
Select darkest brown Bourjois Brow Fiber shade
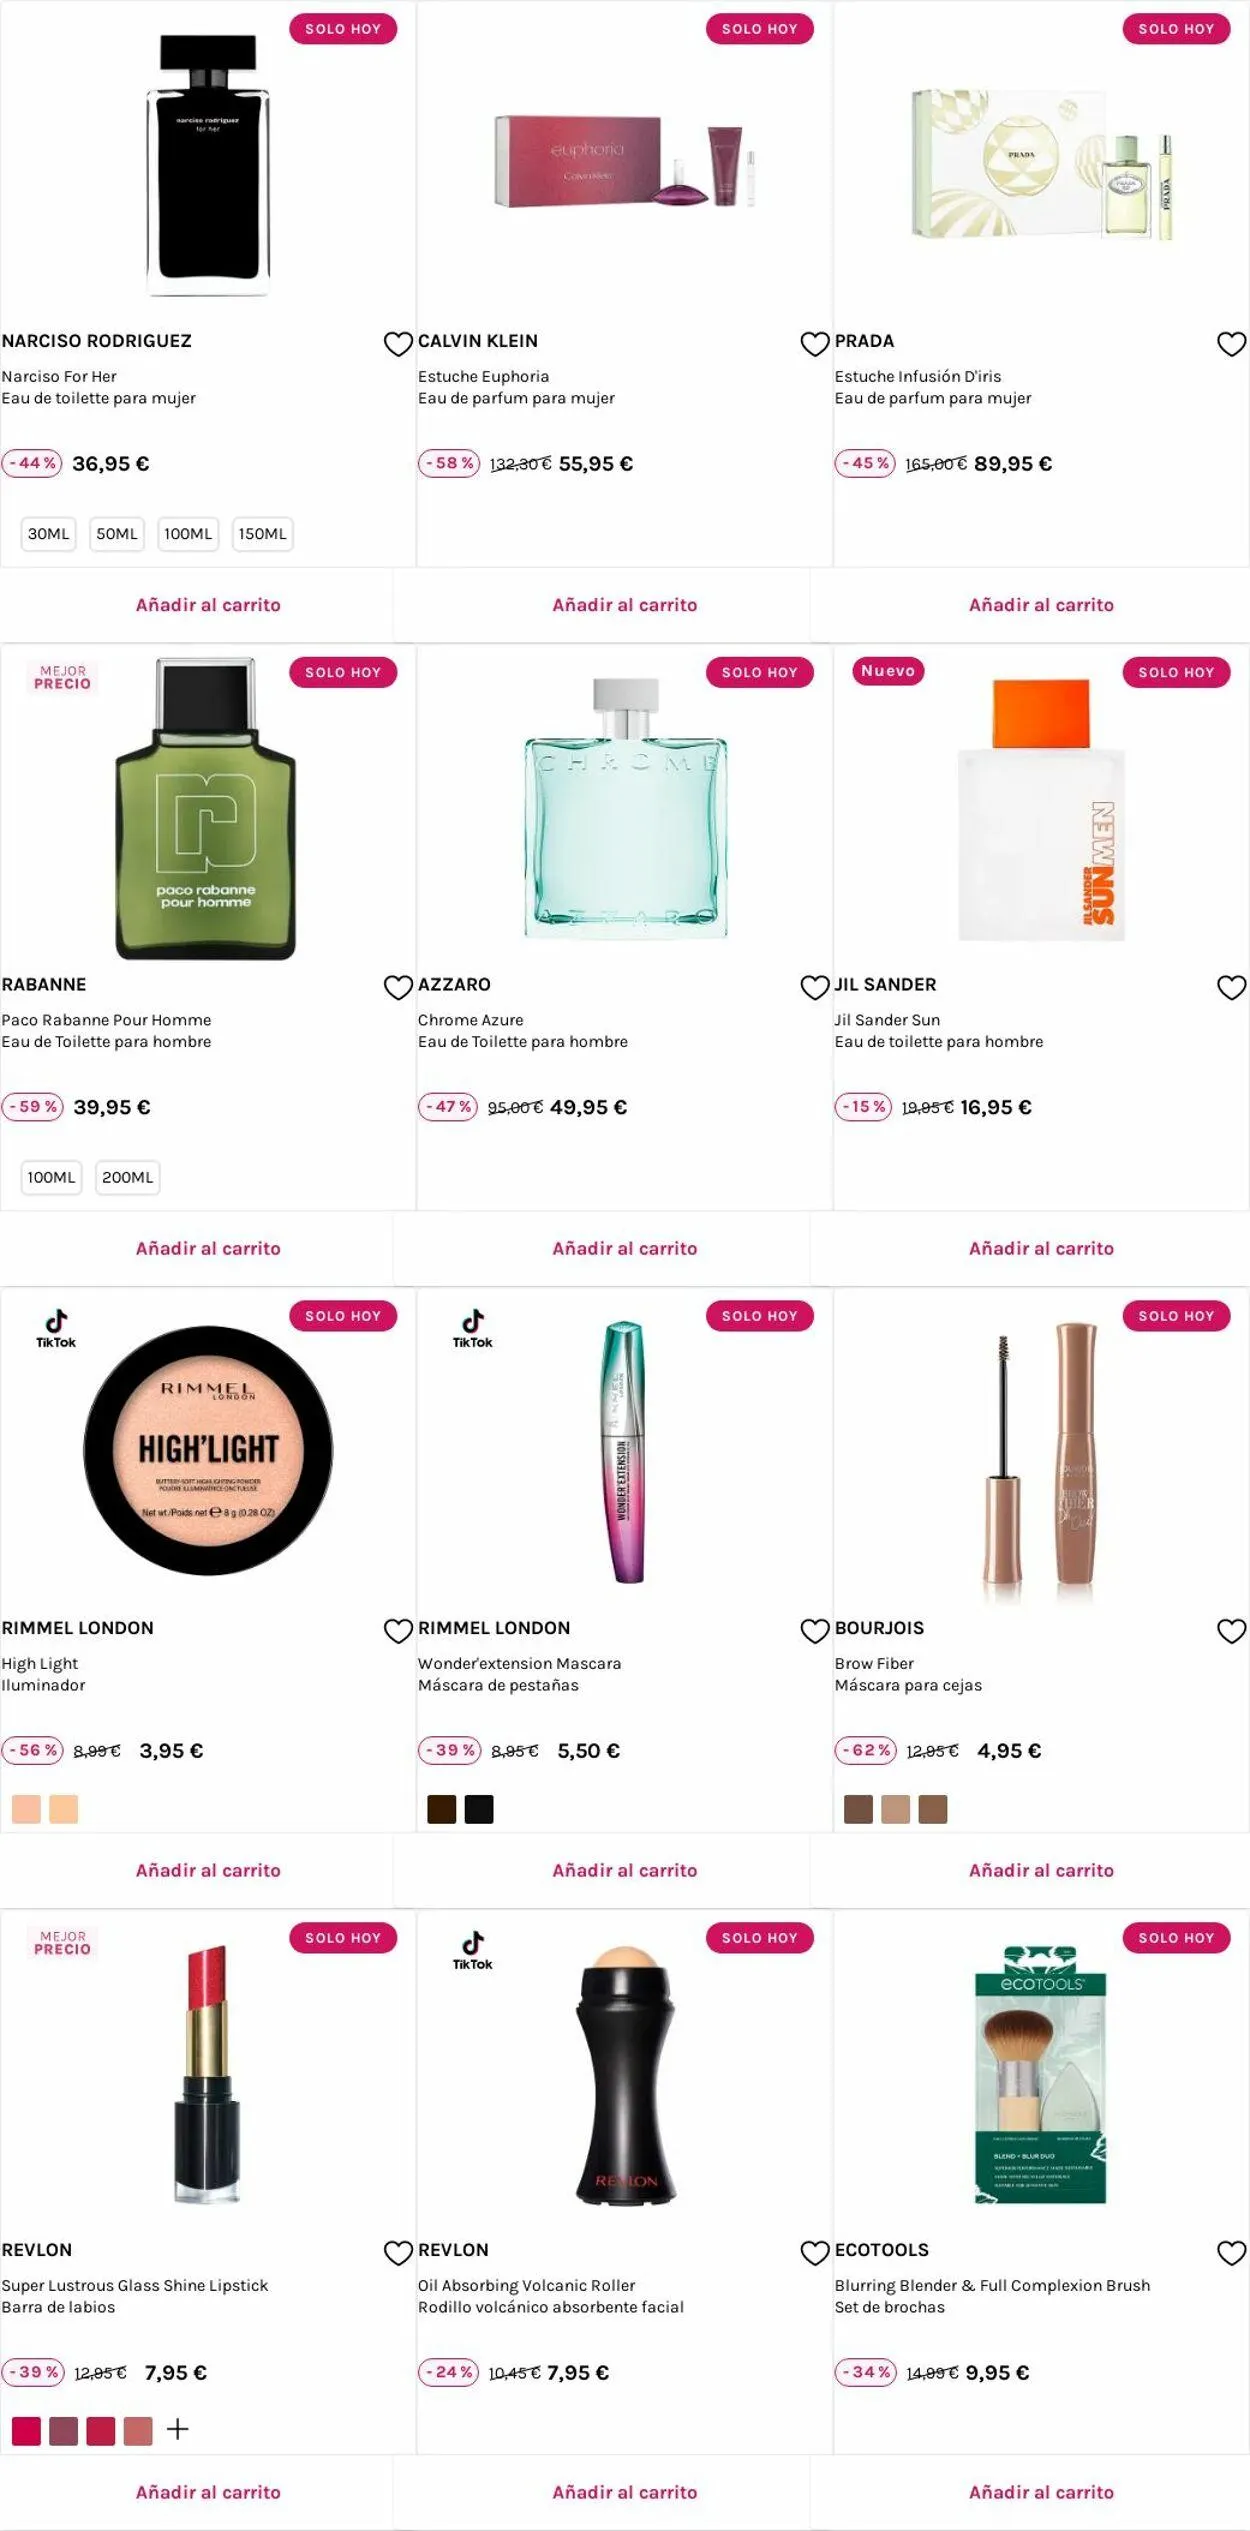click(858, 1809)
